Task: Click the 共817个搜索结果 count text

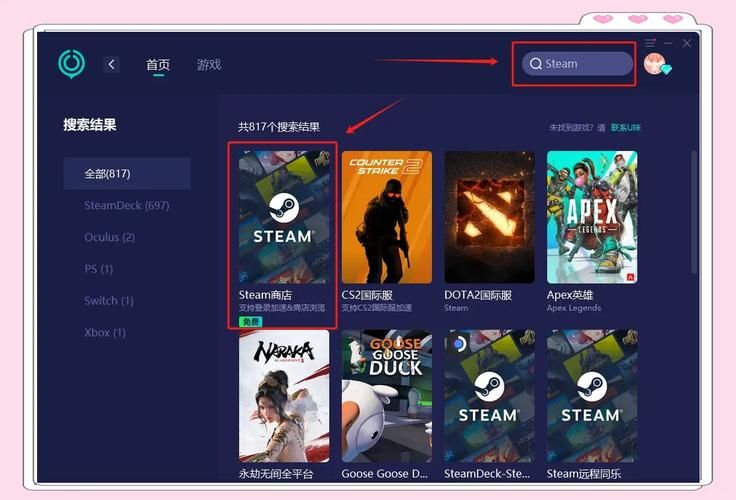Action: [279, 127]
